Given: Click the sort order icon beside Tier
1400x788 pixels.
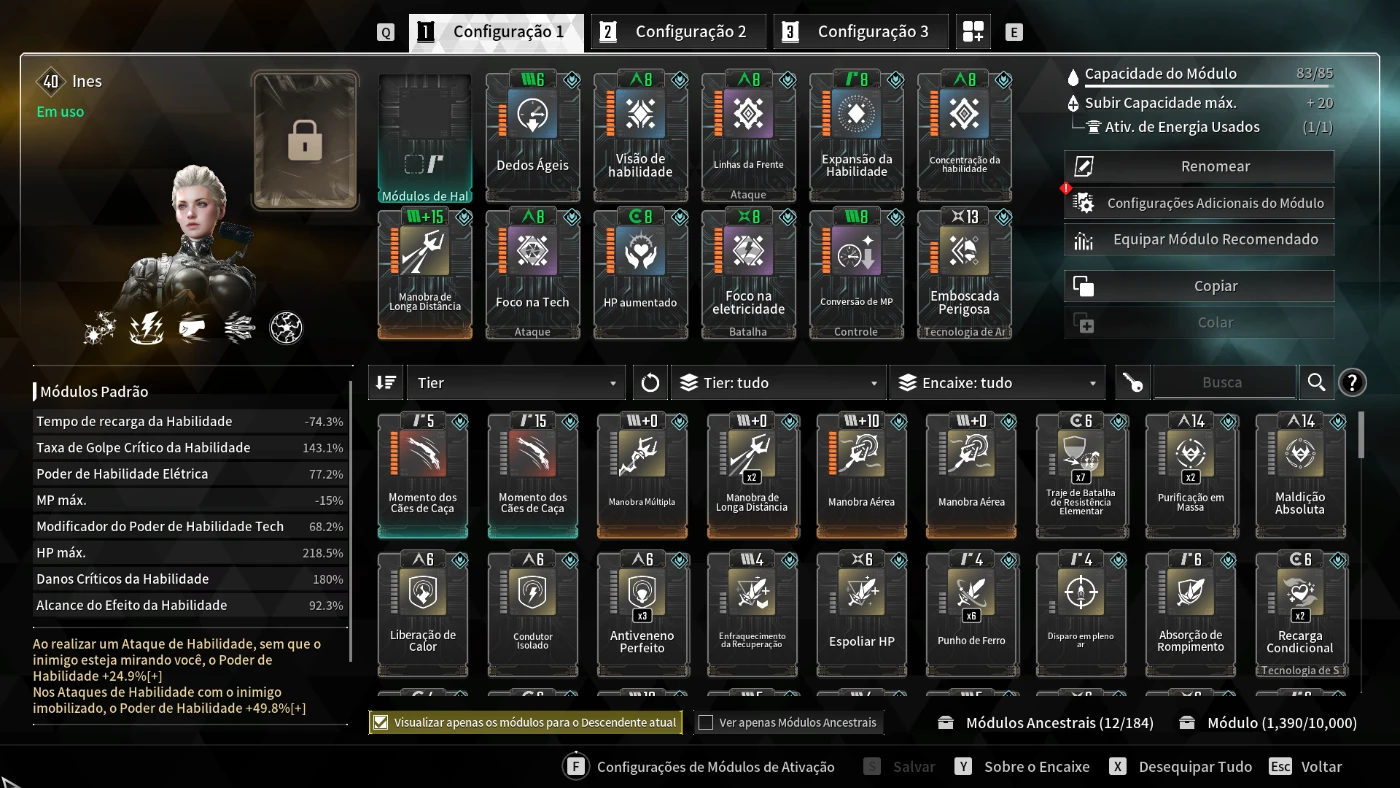Looking at the screenshot, I should (x=386, y=383).
